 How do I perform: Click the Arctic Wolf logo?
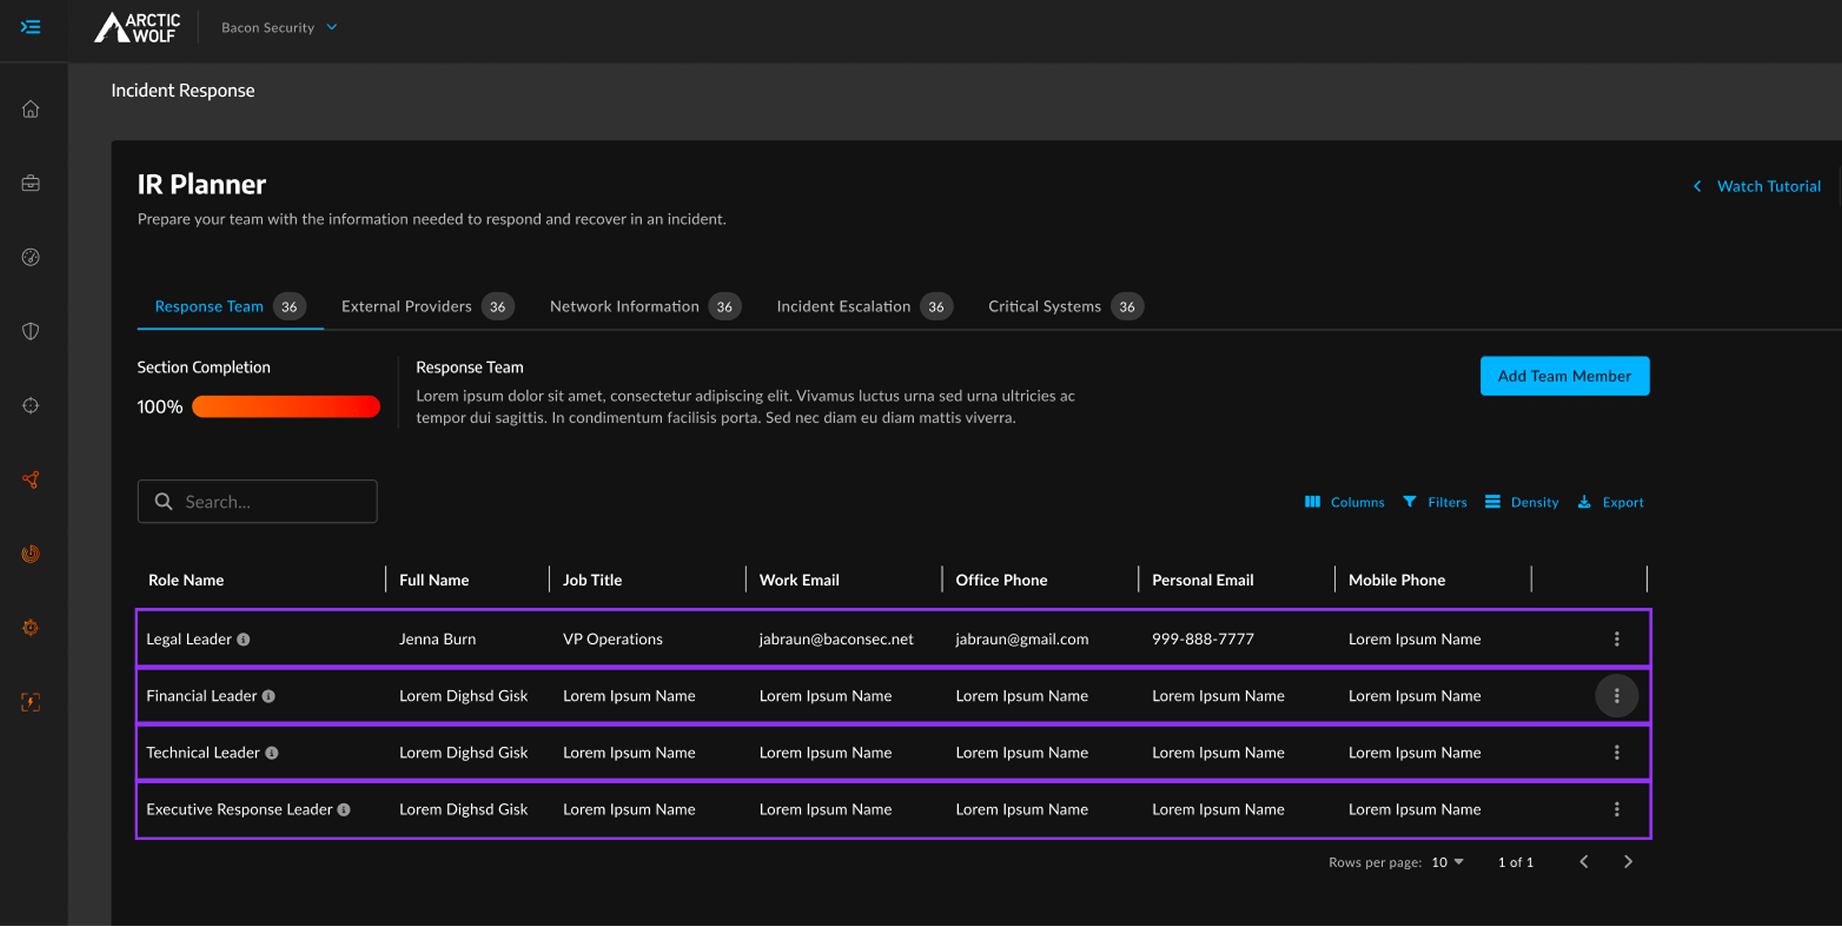click(138, 27)
